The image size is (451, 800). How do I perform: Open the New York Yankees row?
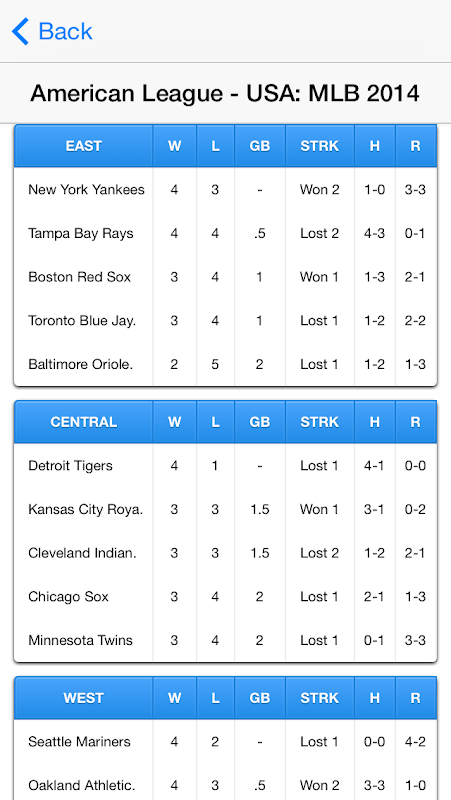[x=226, y=190]
